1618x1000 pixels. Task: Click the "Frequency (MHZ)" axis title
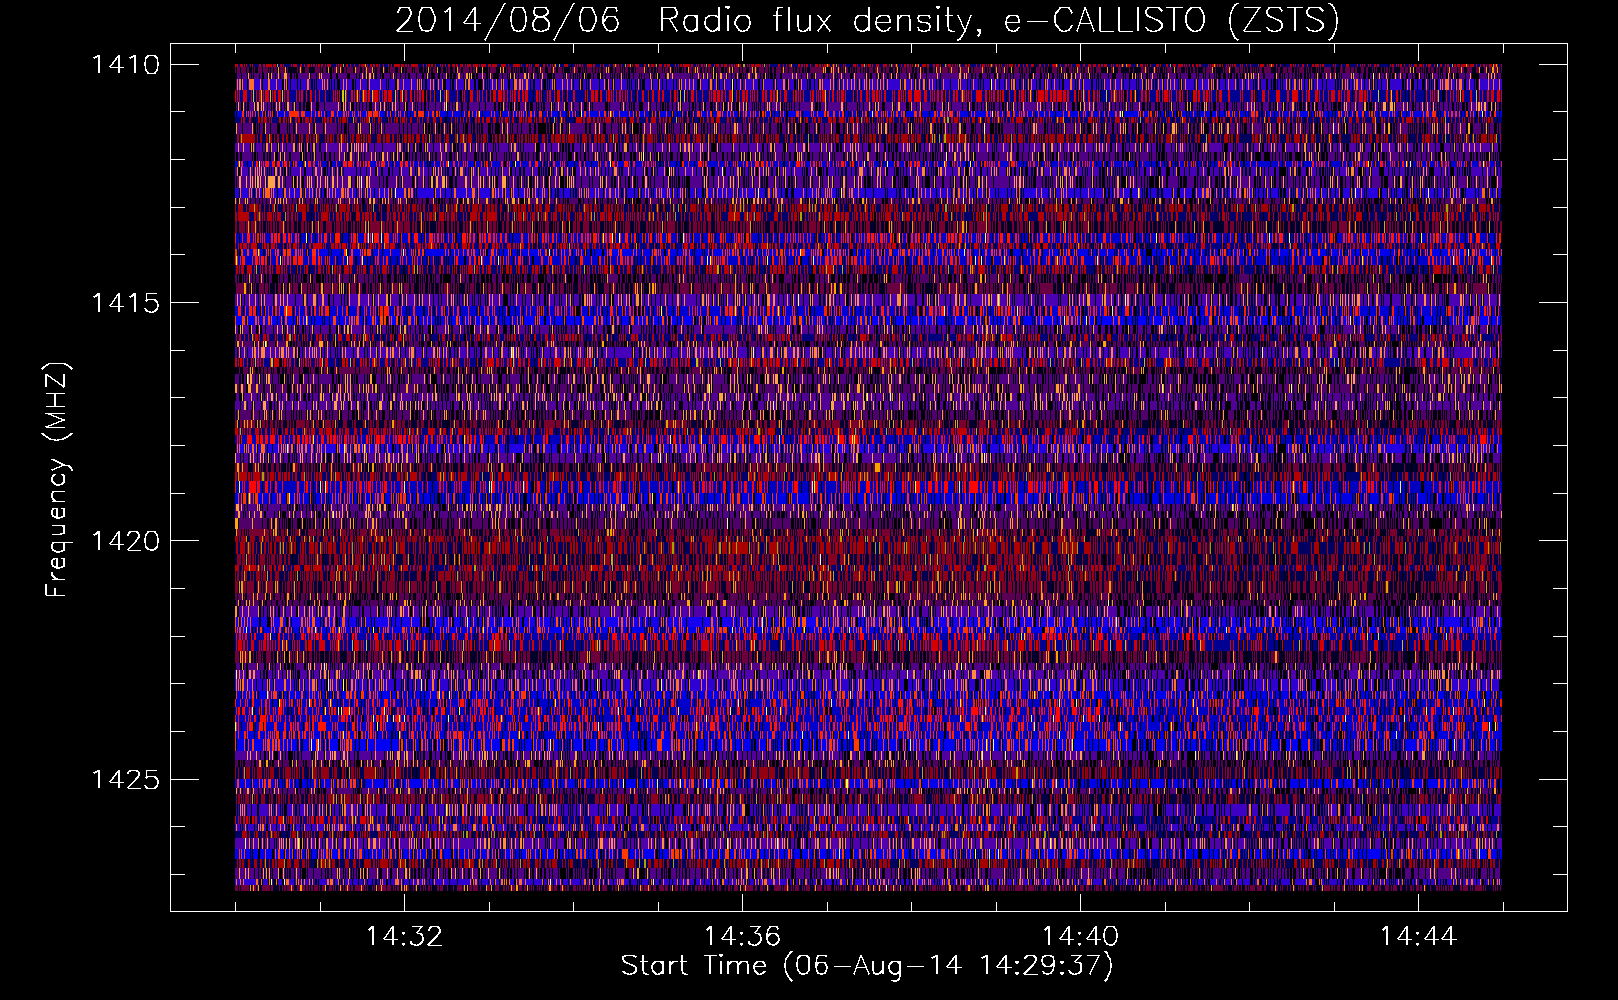click(x=58, y=480)
